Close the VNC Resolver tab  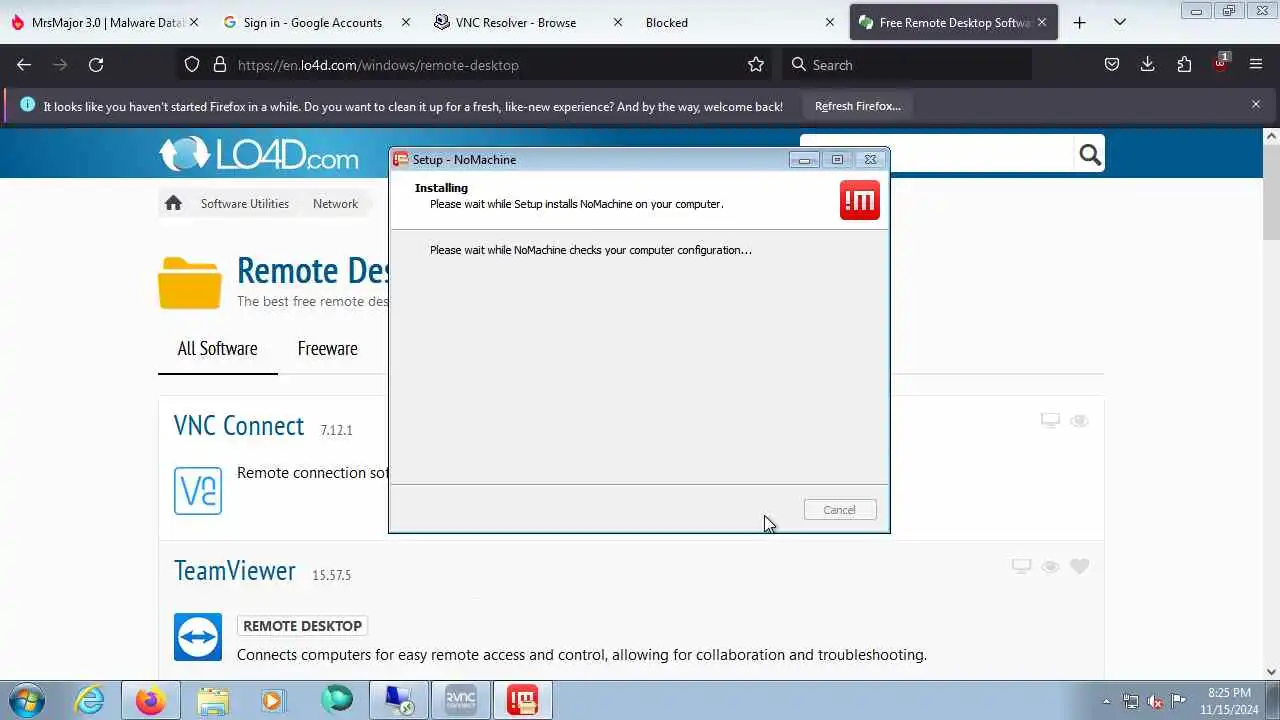click(617, 22)
